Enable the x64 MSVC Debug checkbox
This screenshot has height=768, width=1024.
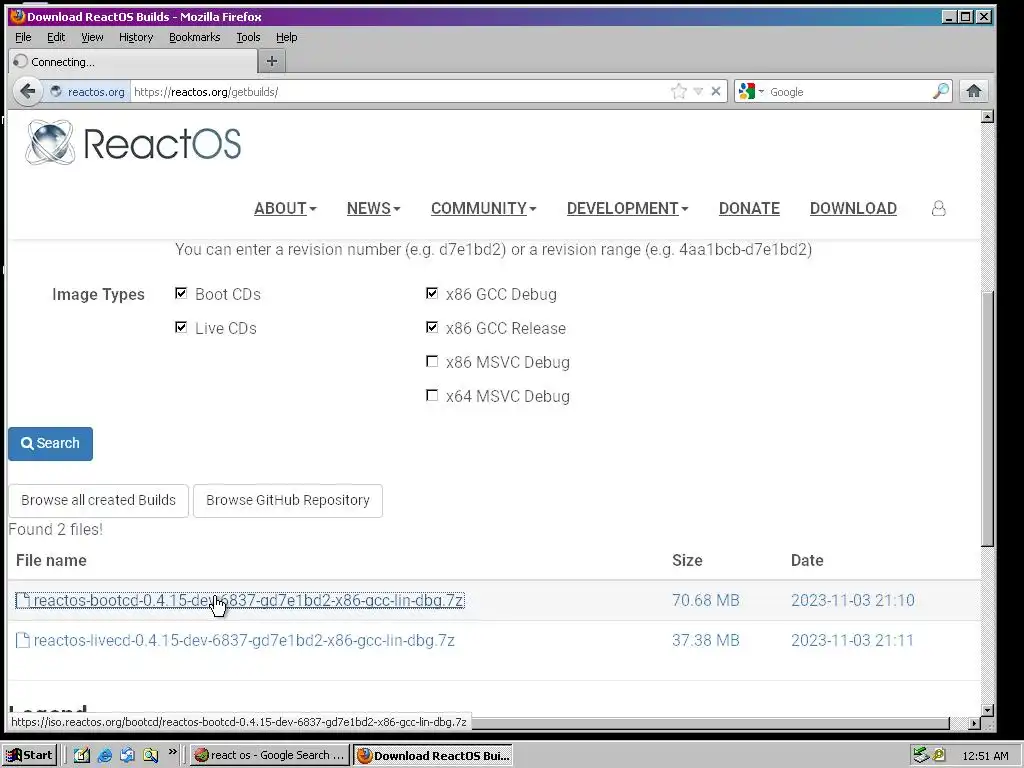click(432, 395)
